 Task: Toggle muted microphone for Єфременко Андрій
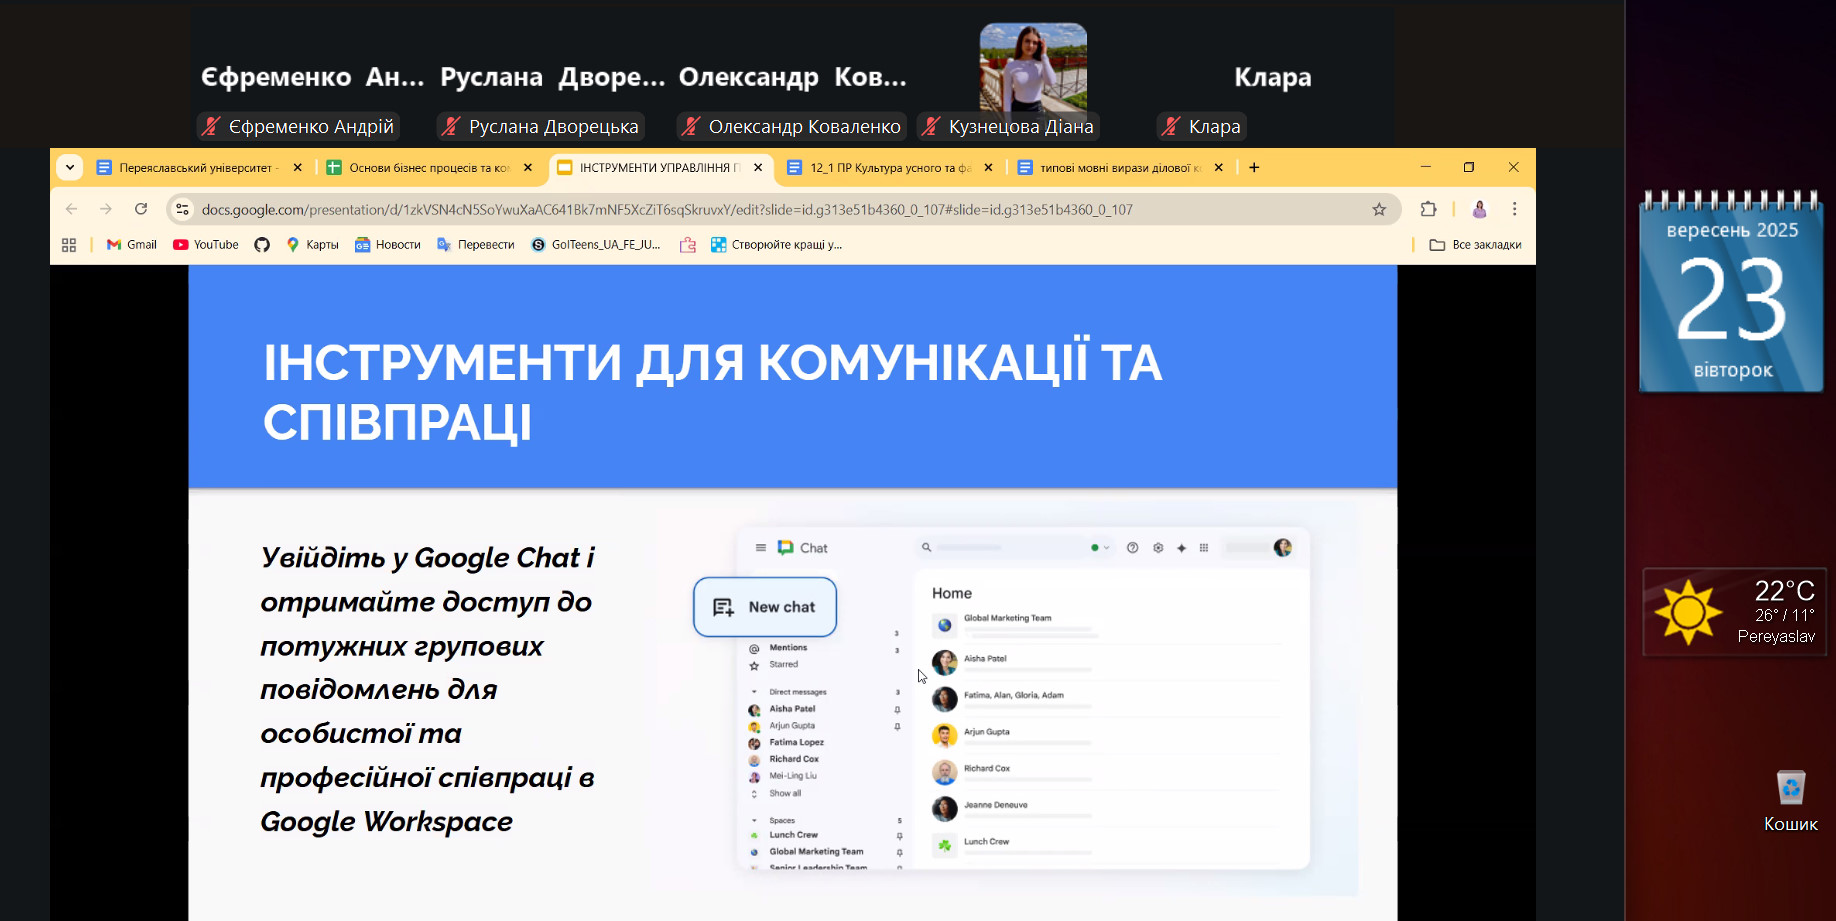point(211,127)
